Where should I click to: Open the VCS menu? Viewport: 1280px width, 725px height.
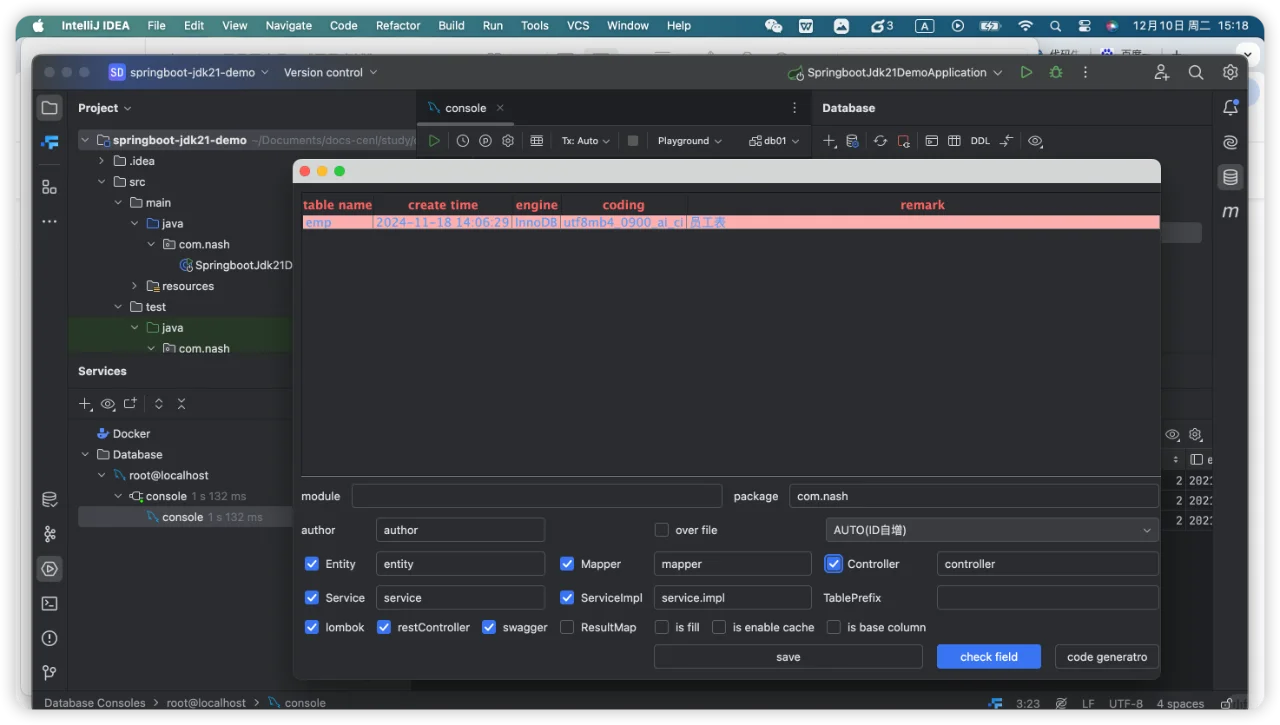[578, 25]
